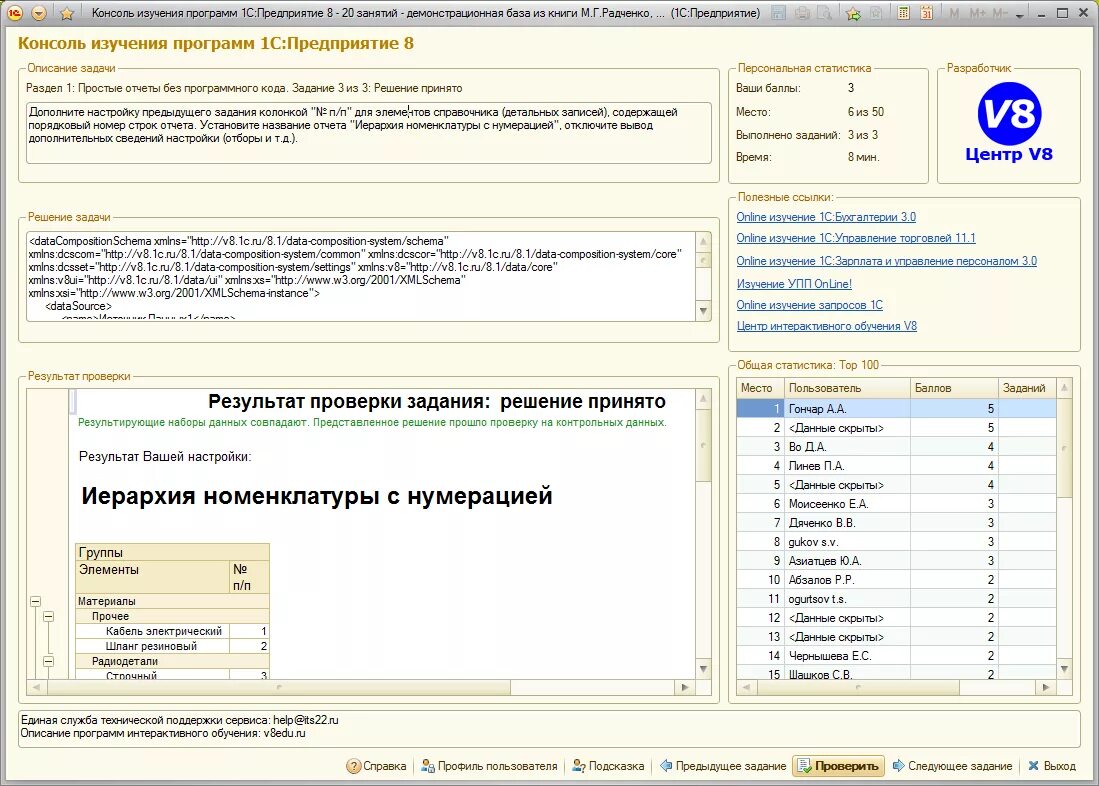Open the calculator icon in title bar

coord(903,13)
